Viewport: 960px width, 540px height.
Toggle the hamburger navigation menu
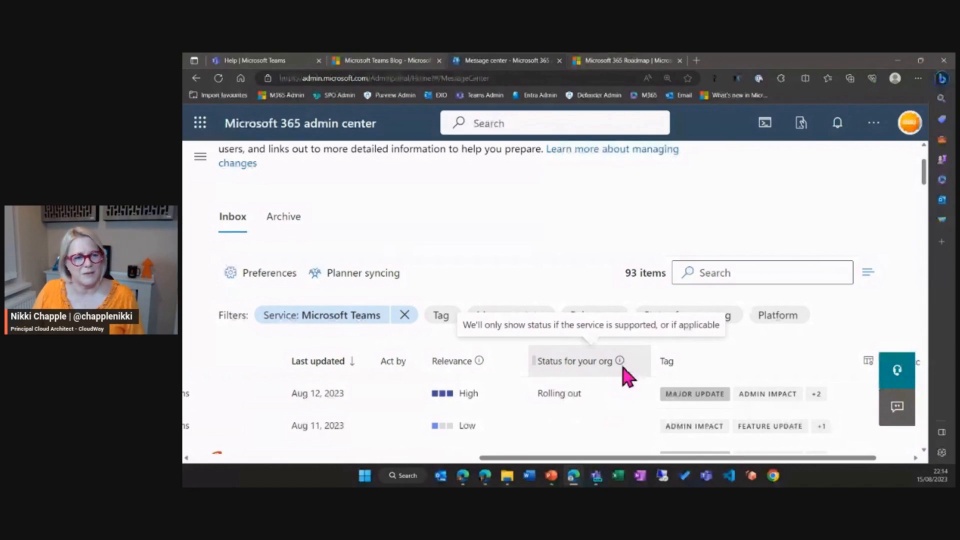200,157
